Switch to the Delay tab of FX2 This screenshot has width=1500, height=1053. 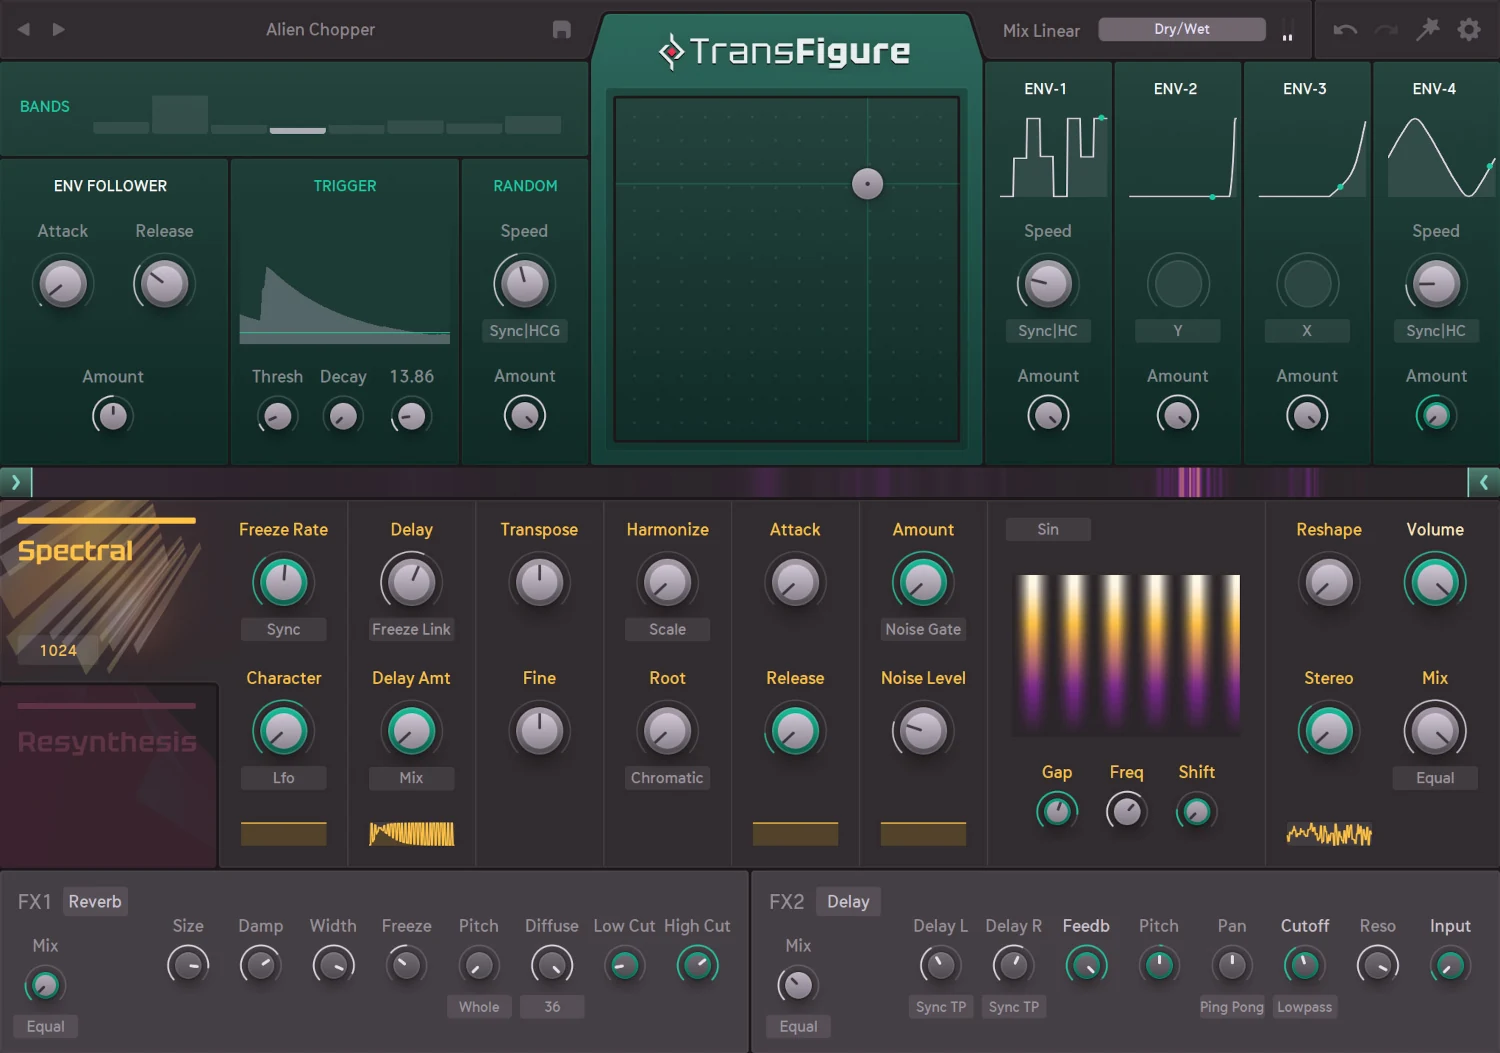point(847,901)
